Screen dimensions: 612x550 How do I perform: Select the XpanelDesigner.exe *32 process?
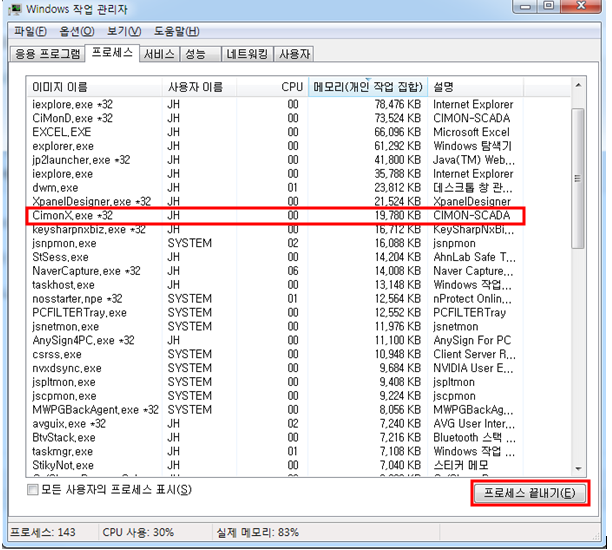(275, 201)
